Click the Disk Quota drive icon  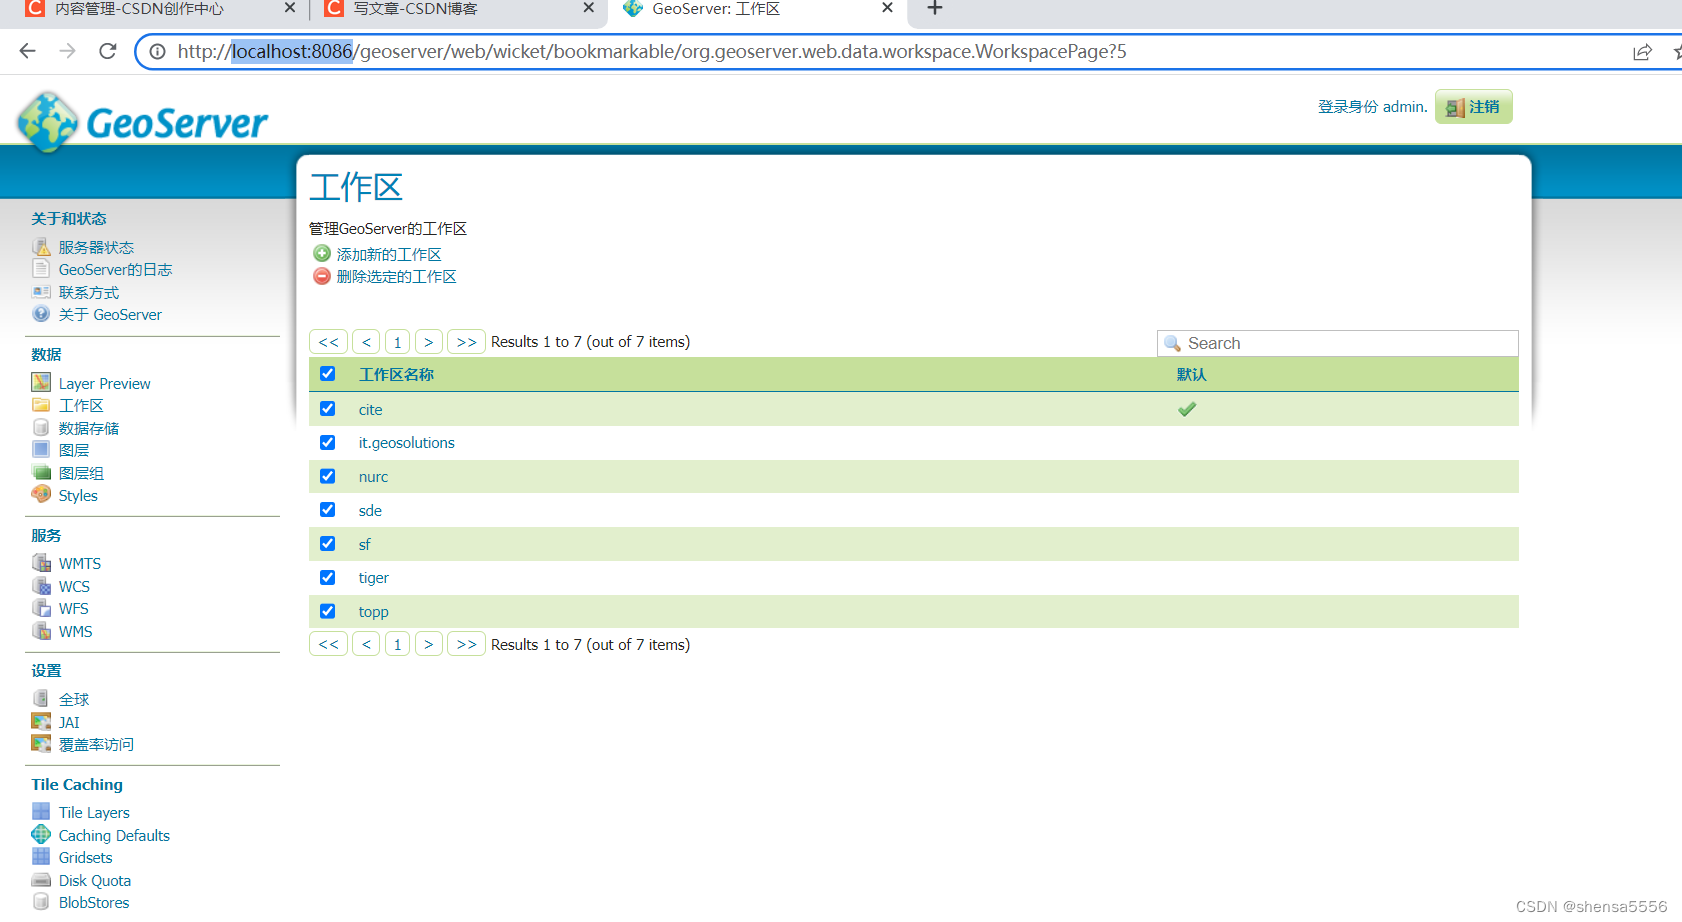click(41, 880)
